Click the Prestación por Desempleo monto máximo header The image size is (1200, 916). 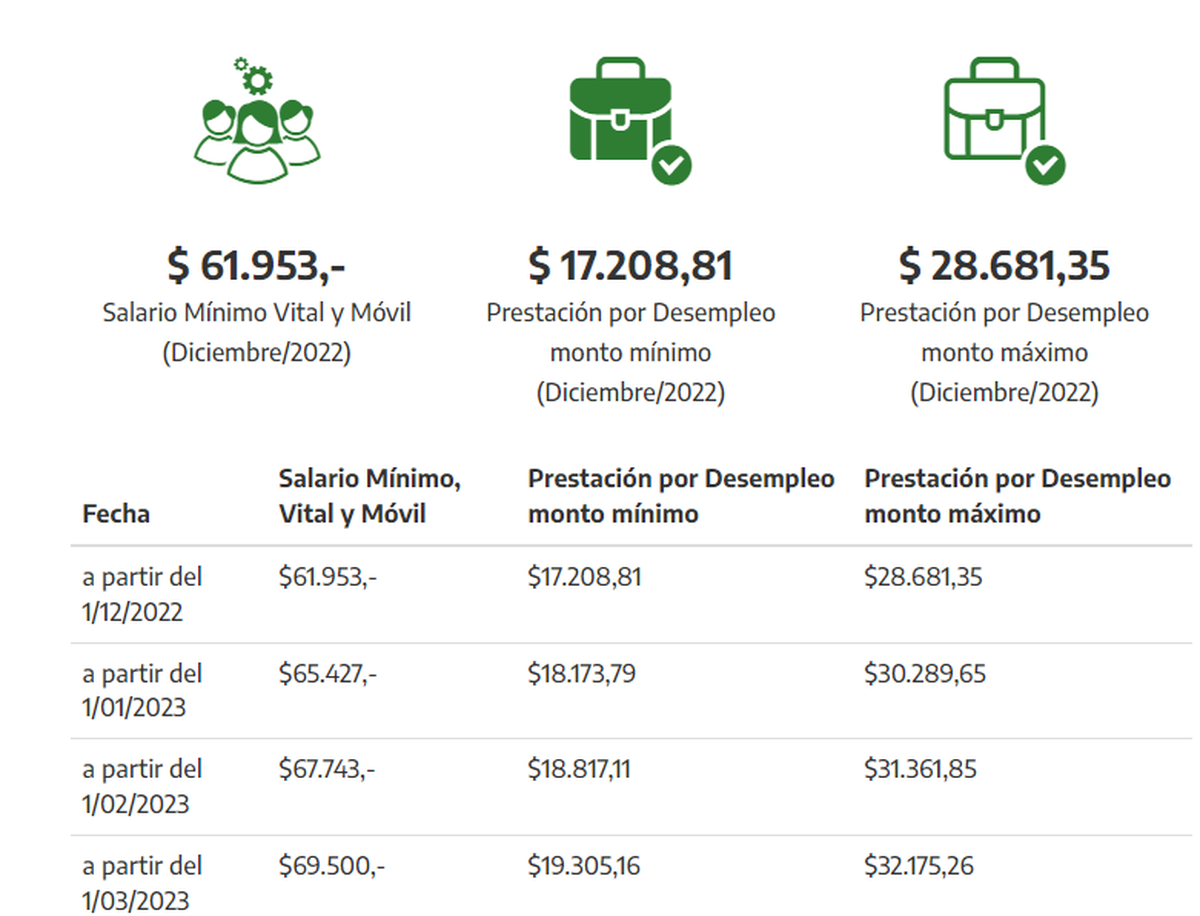click(1017, 496)
